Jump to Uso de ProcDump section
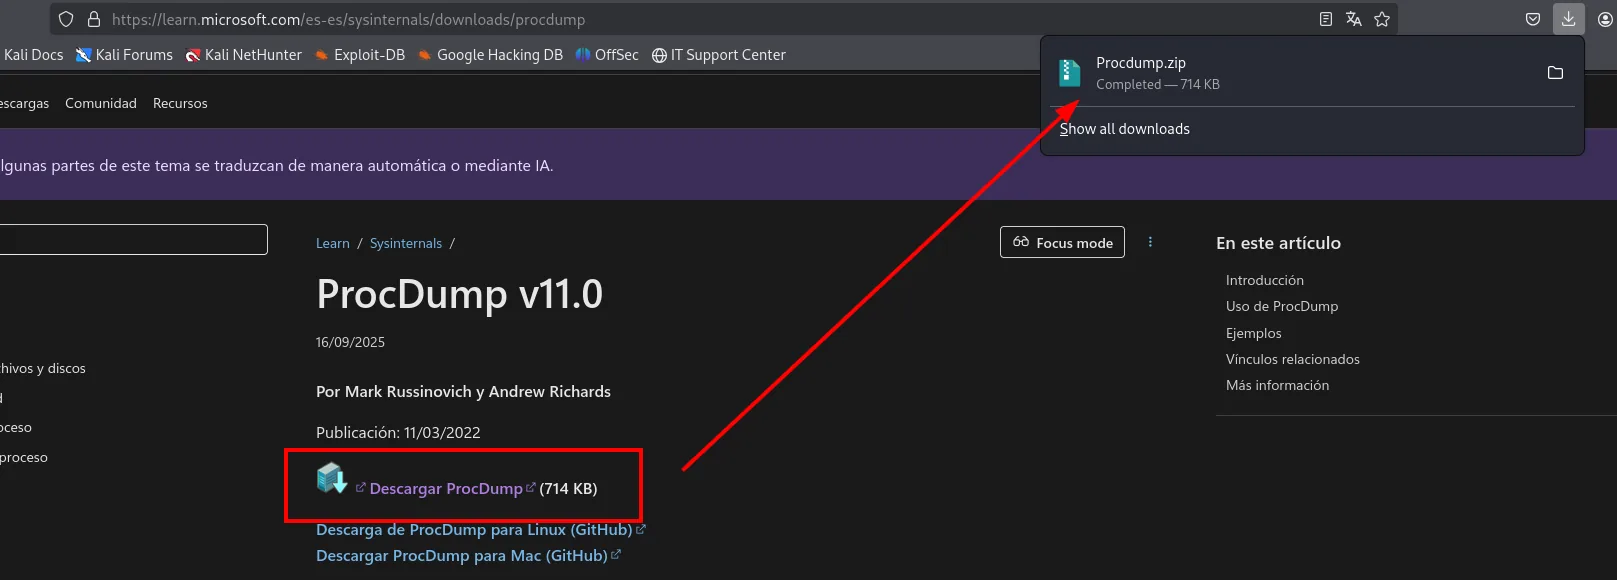Viewport: 1617px width, 580px height. [x=1282, y=306]
